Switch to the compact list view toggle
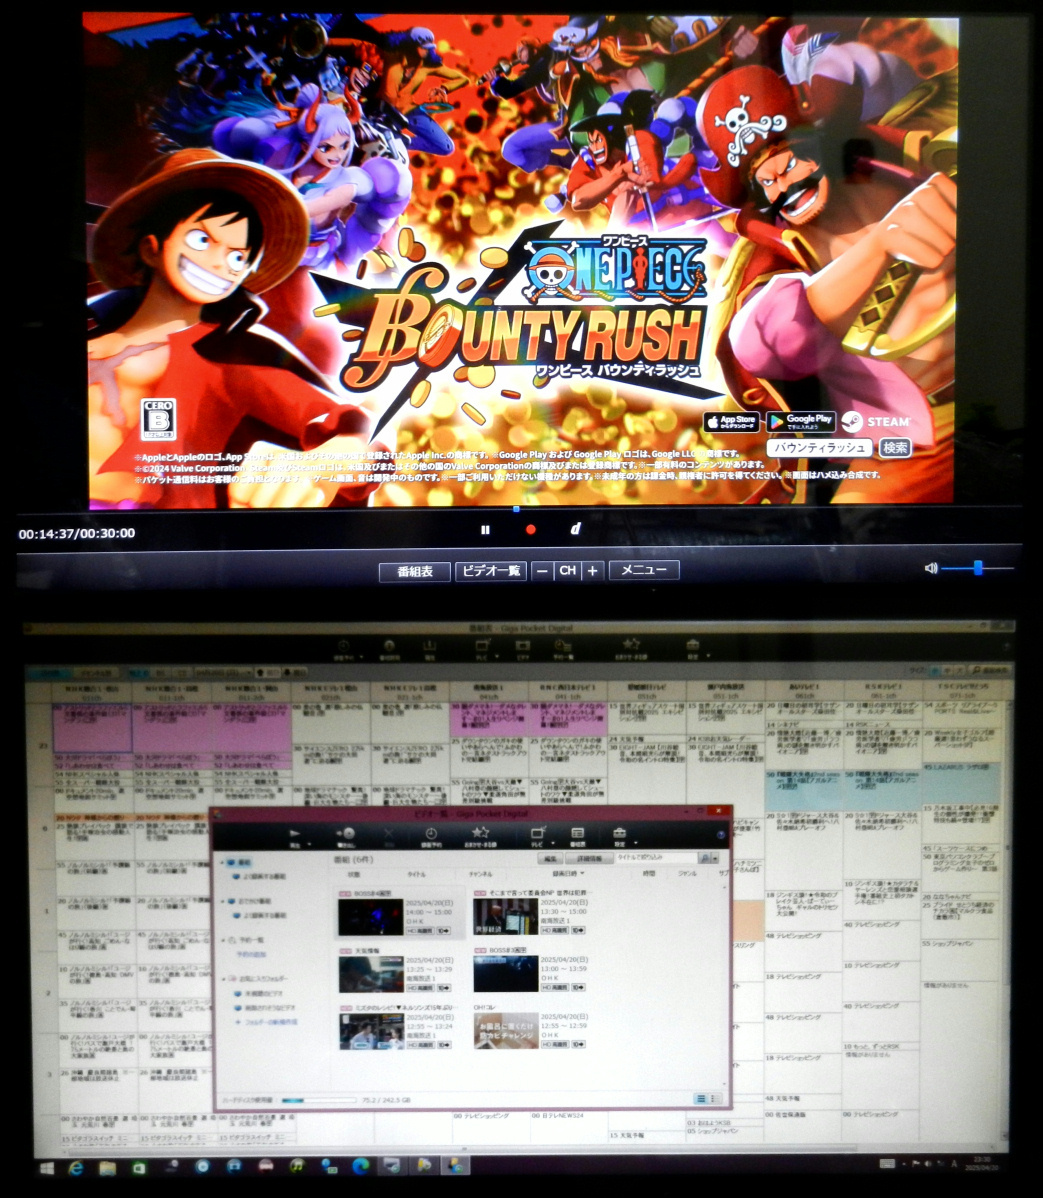The height and width of the screenshot is (1198, 1043). [714, 1099]
